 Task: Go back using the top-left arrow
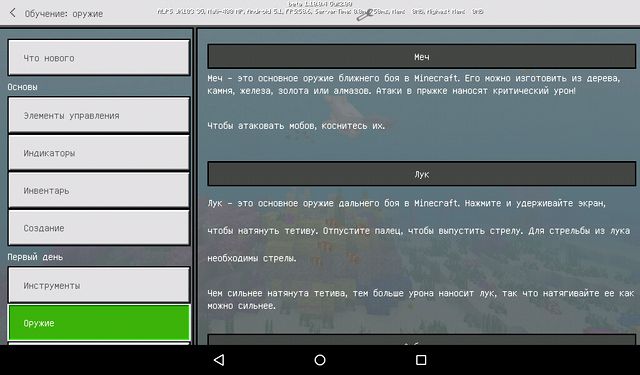tap(13, 13)
